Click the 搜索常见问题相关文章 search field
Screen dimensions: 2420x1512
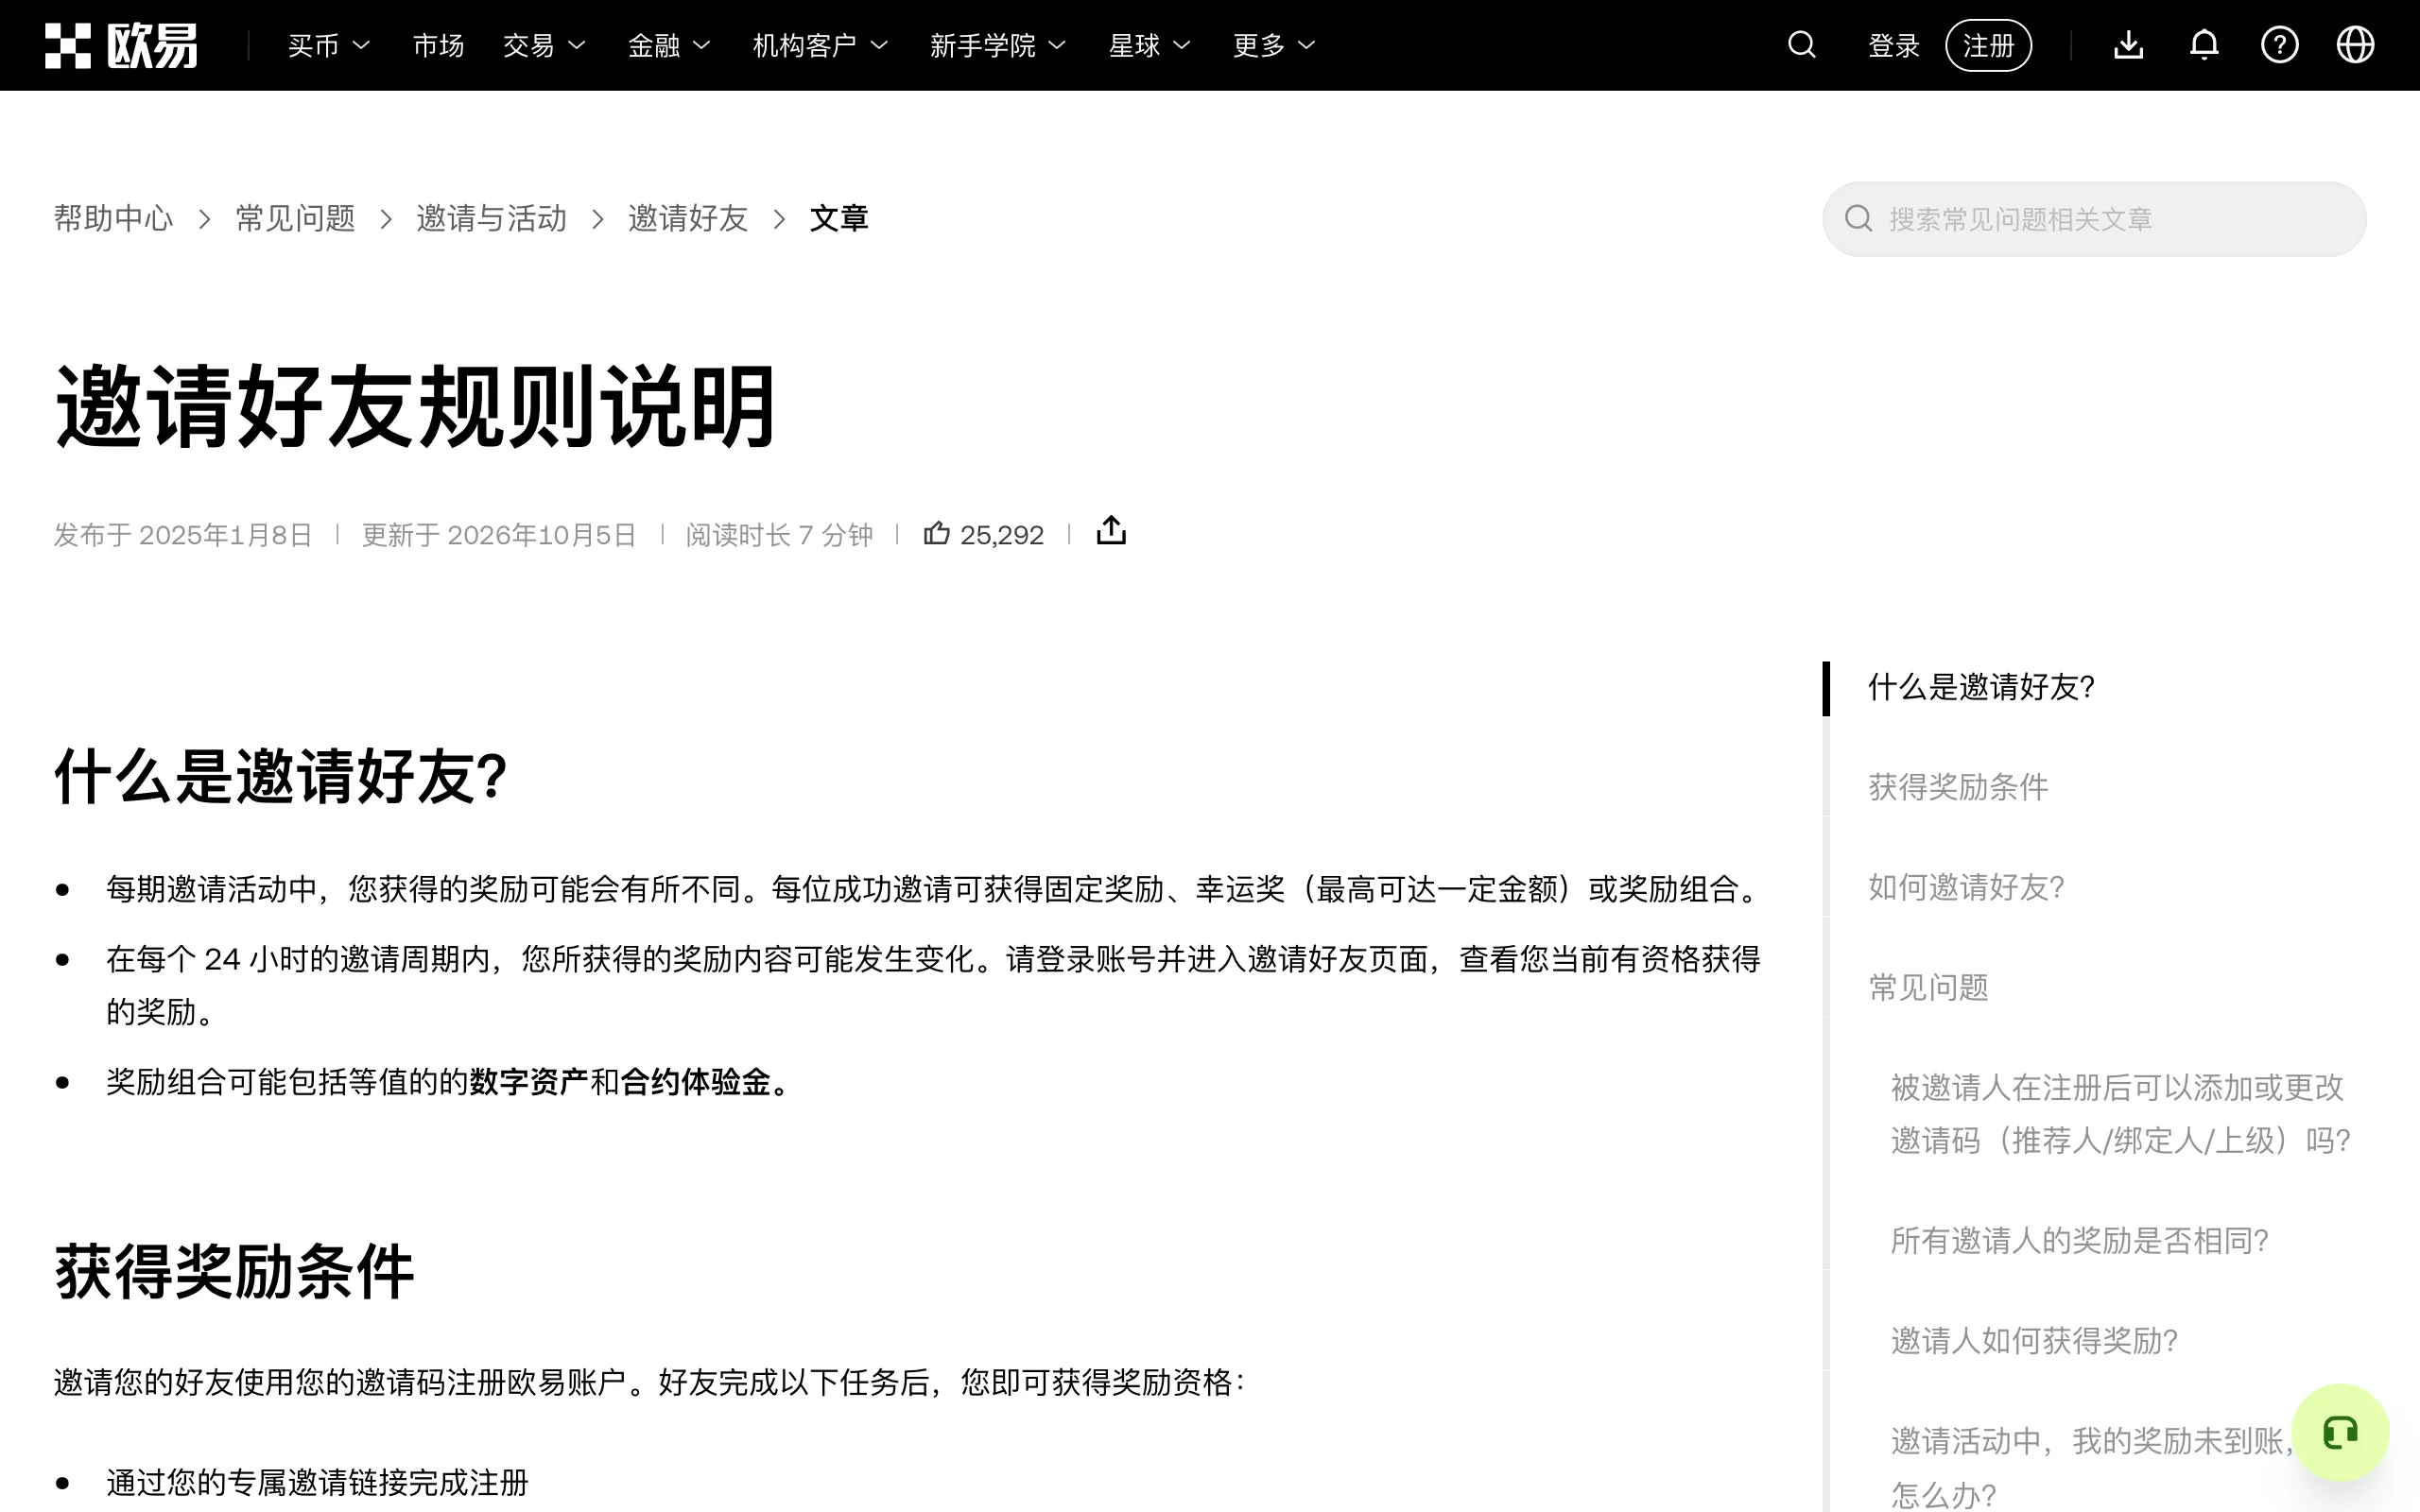pyautogui.click(x=2094, y=219)
